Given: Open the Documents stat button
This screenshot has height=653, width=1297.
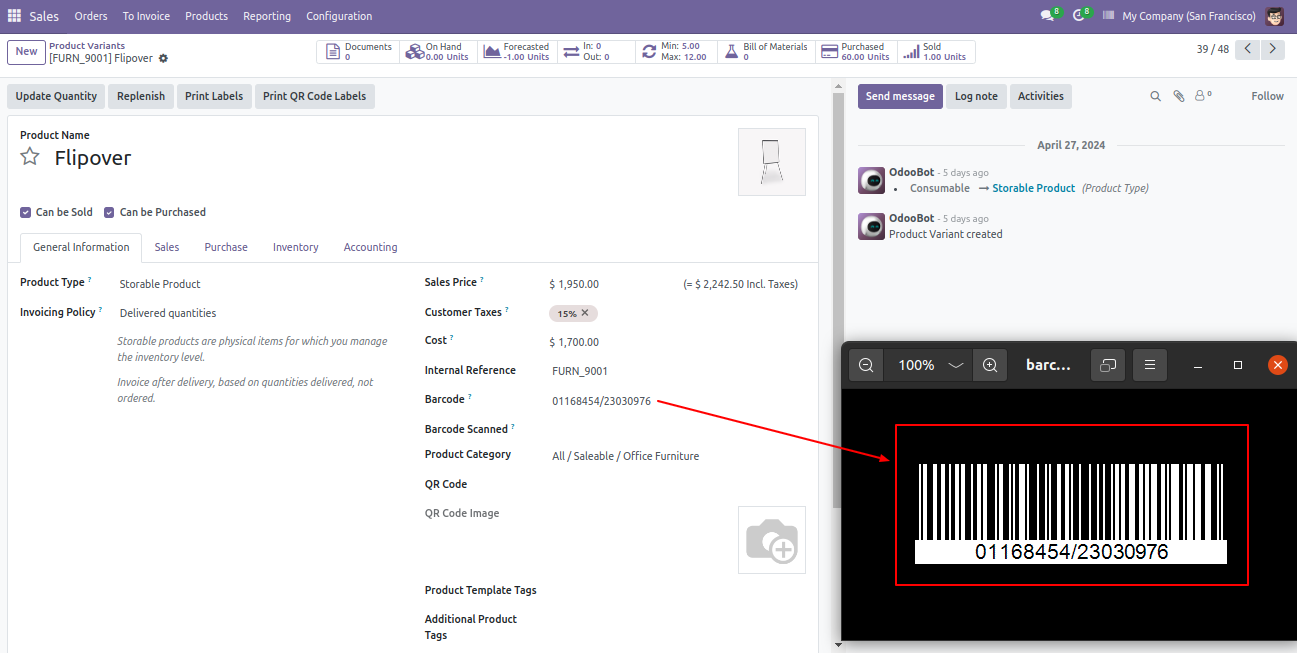Looking at the screenshot, I should point(358,52).
